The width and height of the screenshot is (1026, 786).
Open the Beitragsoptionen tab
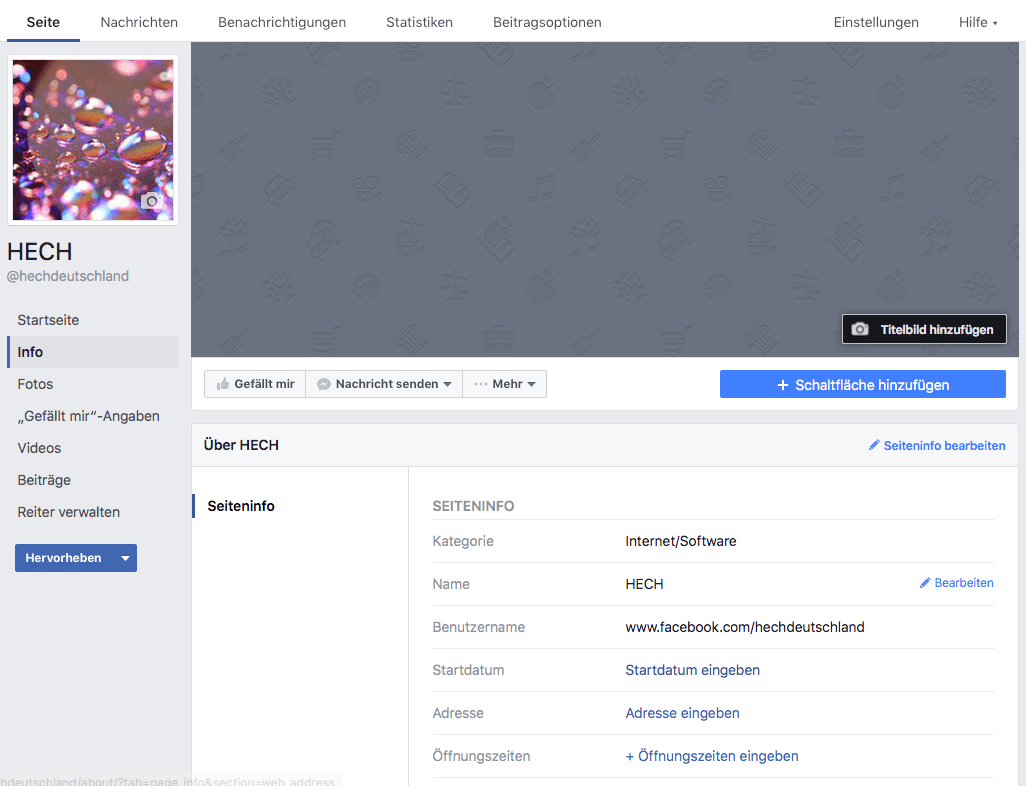(x=547, y=21)
